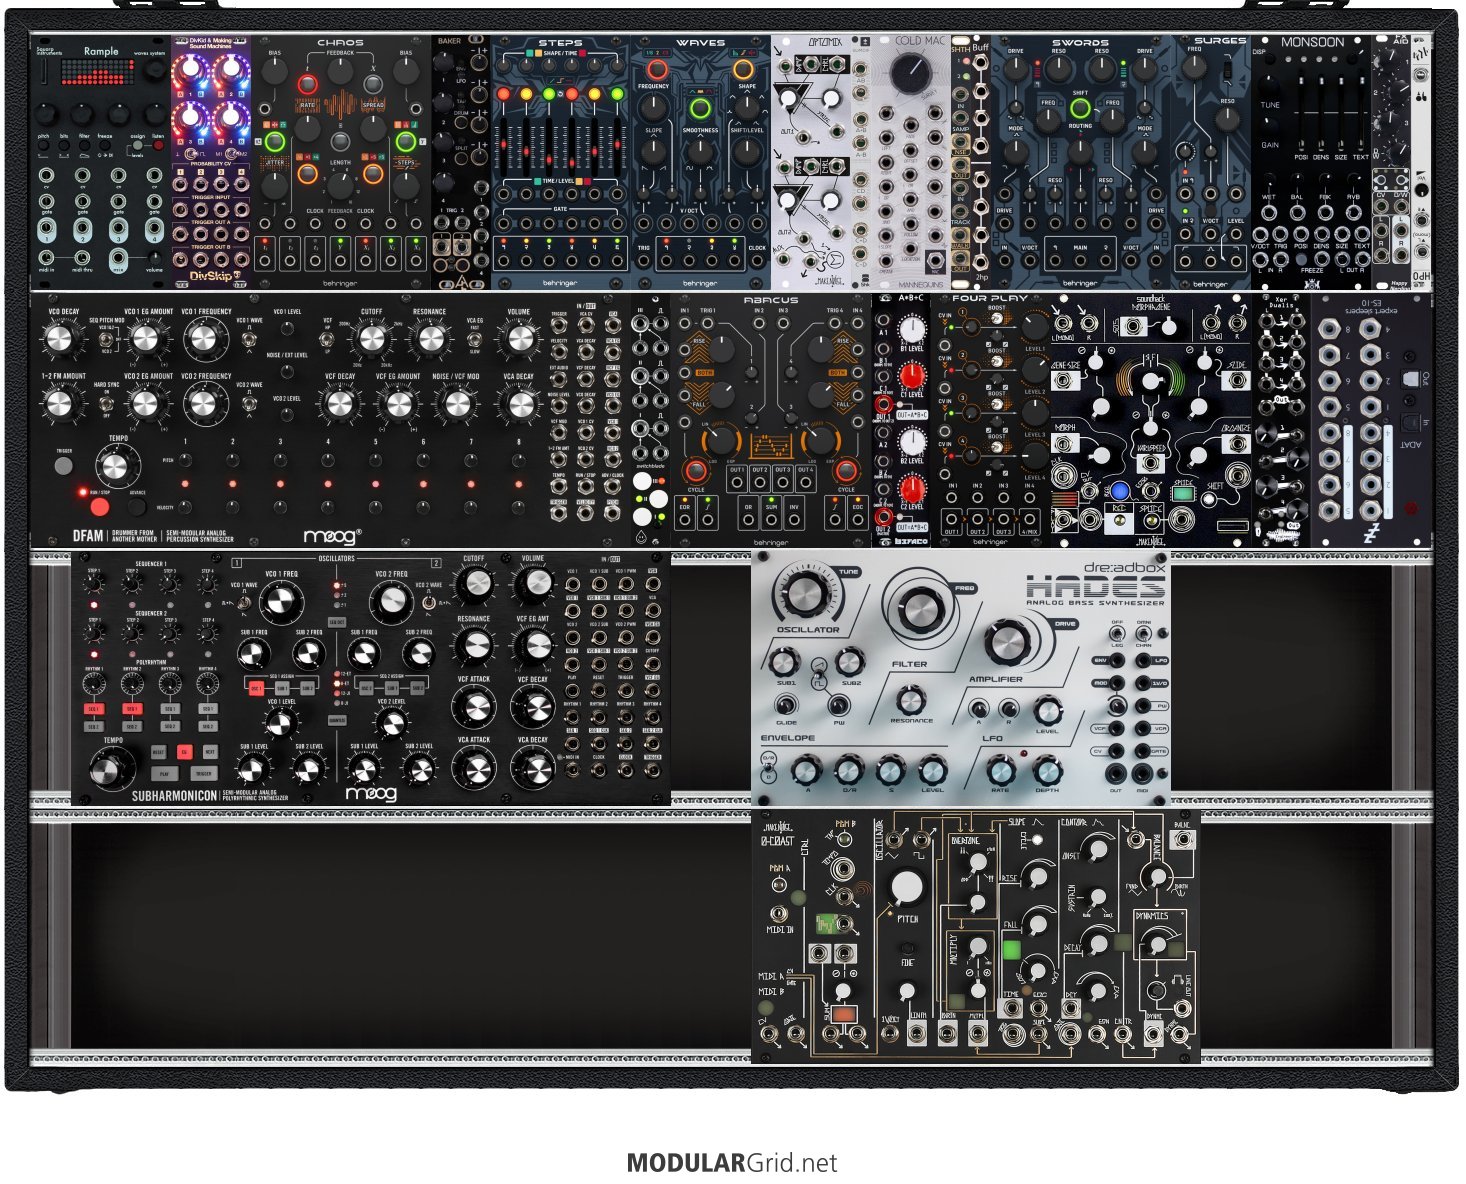The width and height of the screenshot is (1466, 1184).
Task: Tap the Subharmonicon Play button
Action: coord(165,774)
